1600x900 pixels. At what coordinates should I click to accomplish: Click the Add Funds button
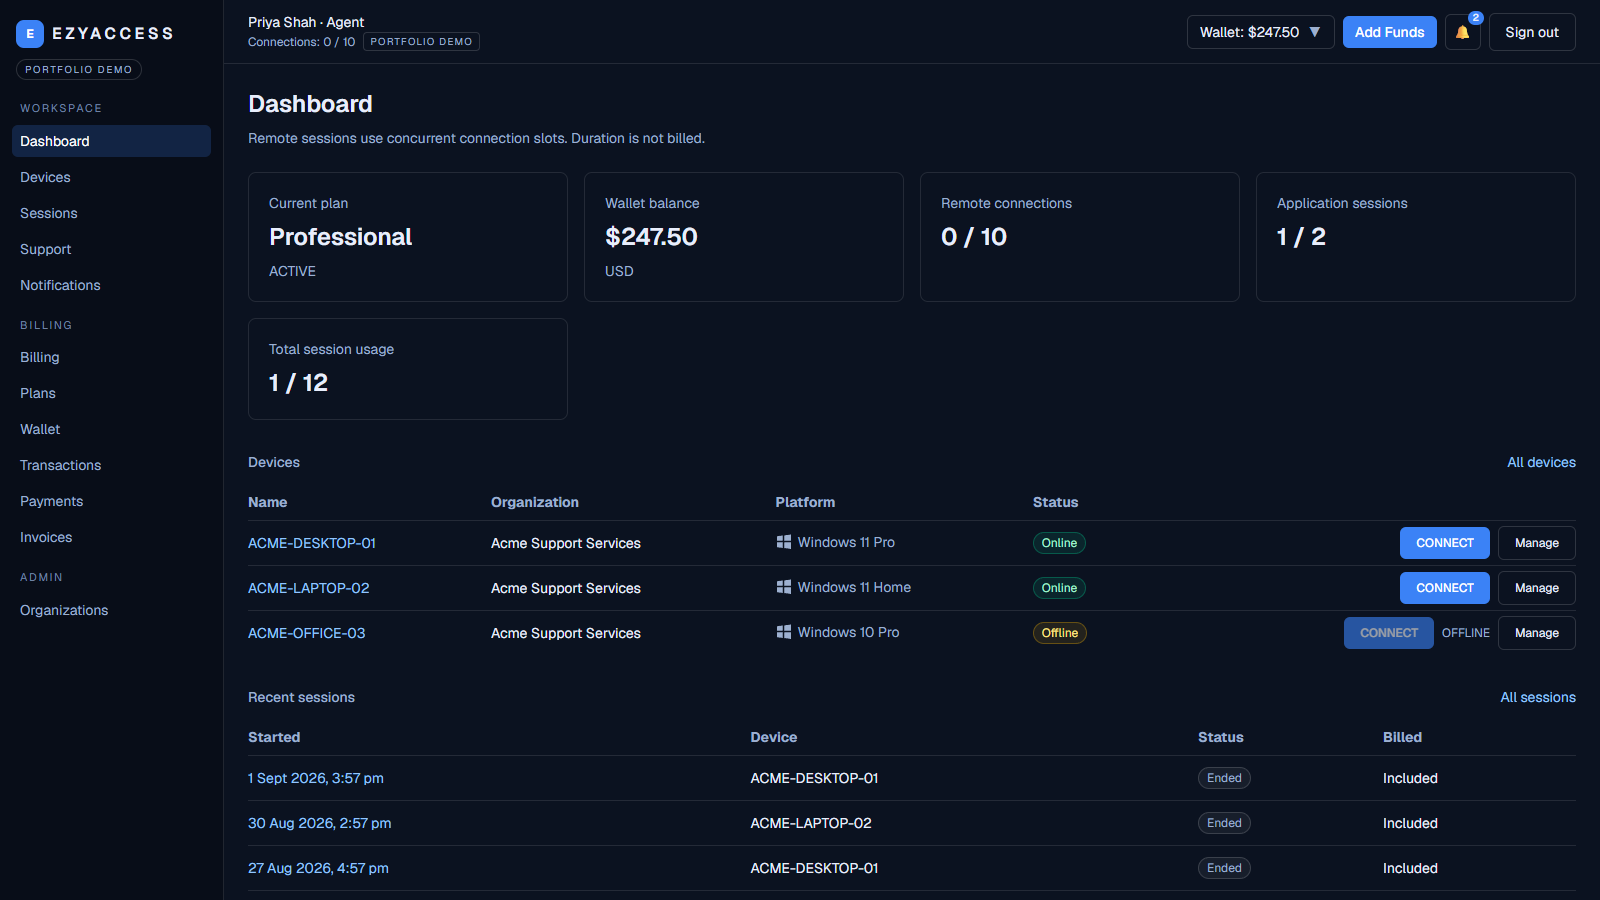[1389, 32]
